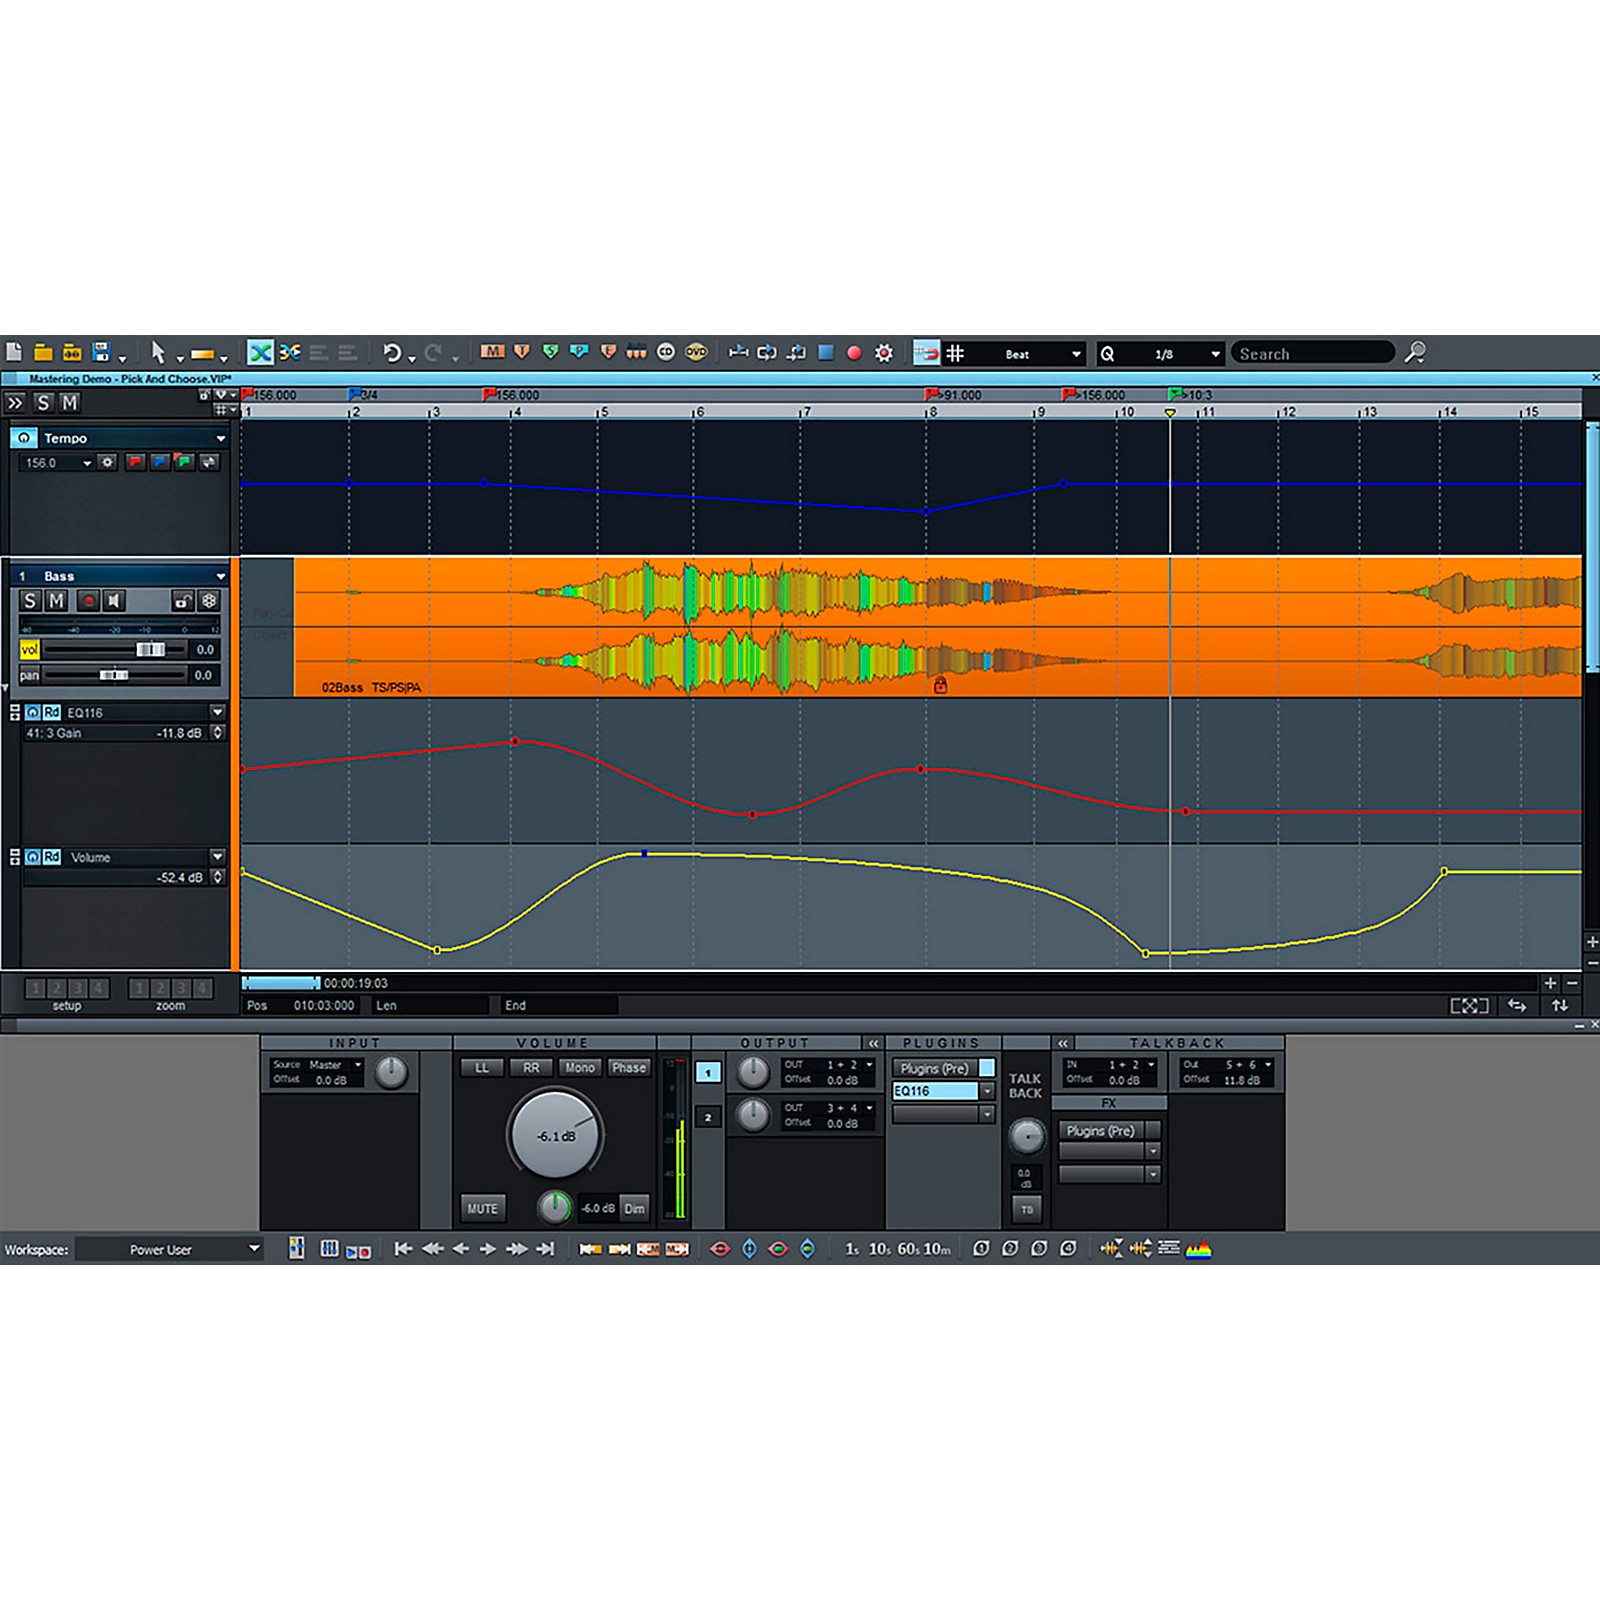Open the input Source Master dropdown
The width and height of the screenshot is (1600, 1600).
point(358,1065)
